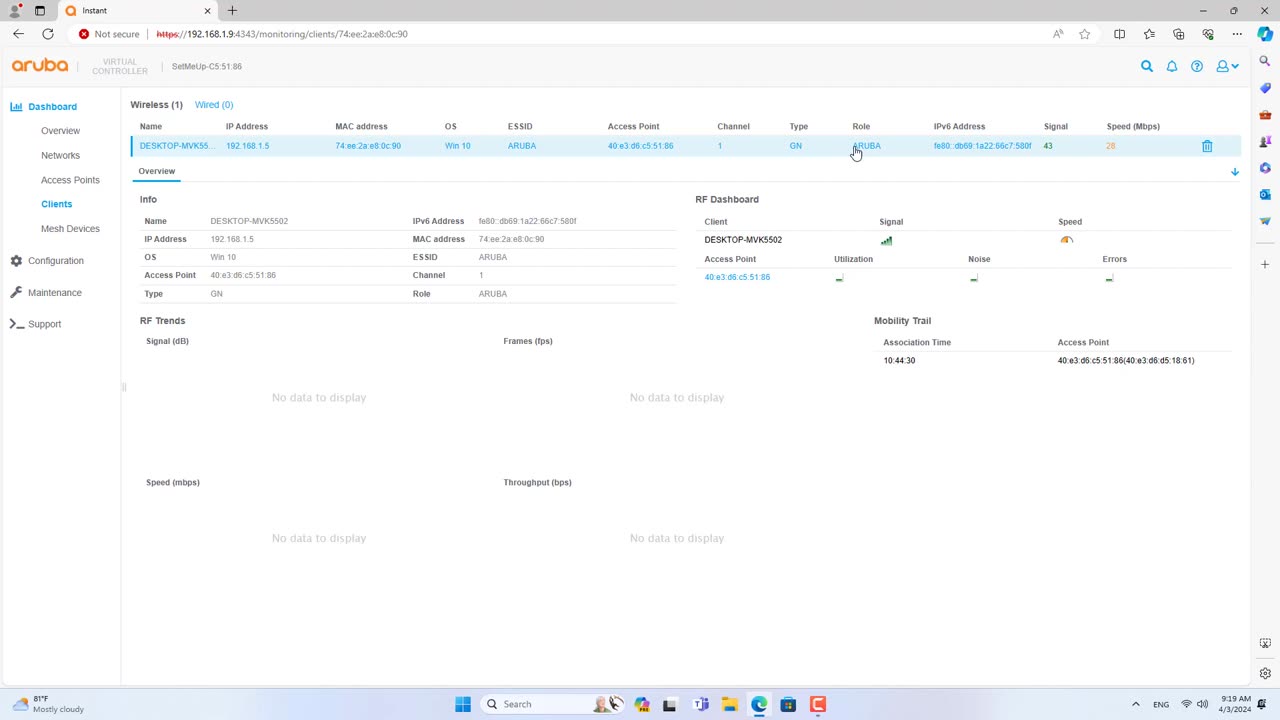Open access point 40:e3:d6:c5:51:86 in RF Dashboard
The height and width of the screenshot is (720, 1280).
coord(737,277)
